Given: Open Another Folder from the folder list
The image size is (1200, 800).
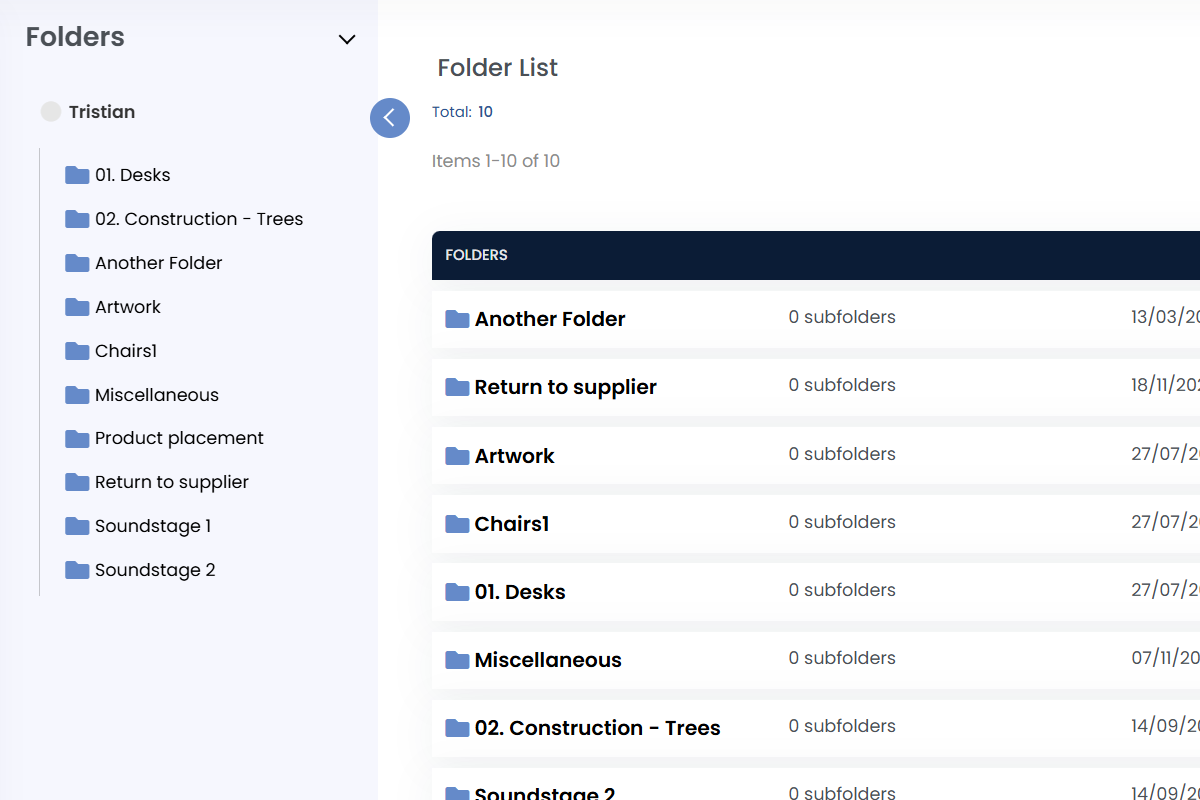Looking at the screenshot, I should (550, 319).
